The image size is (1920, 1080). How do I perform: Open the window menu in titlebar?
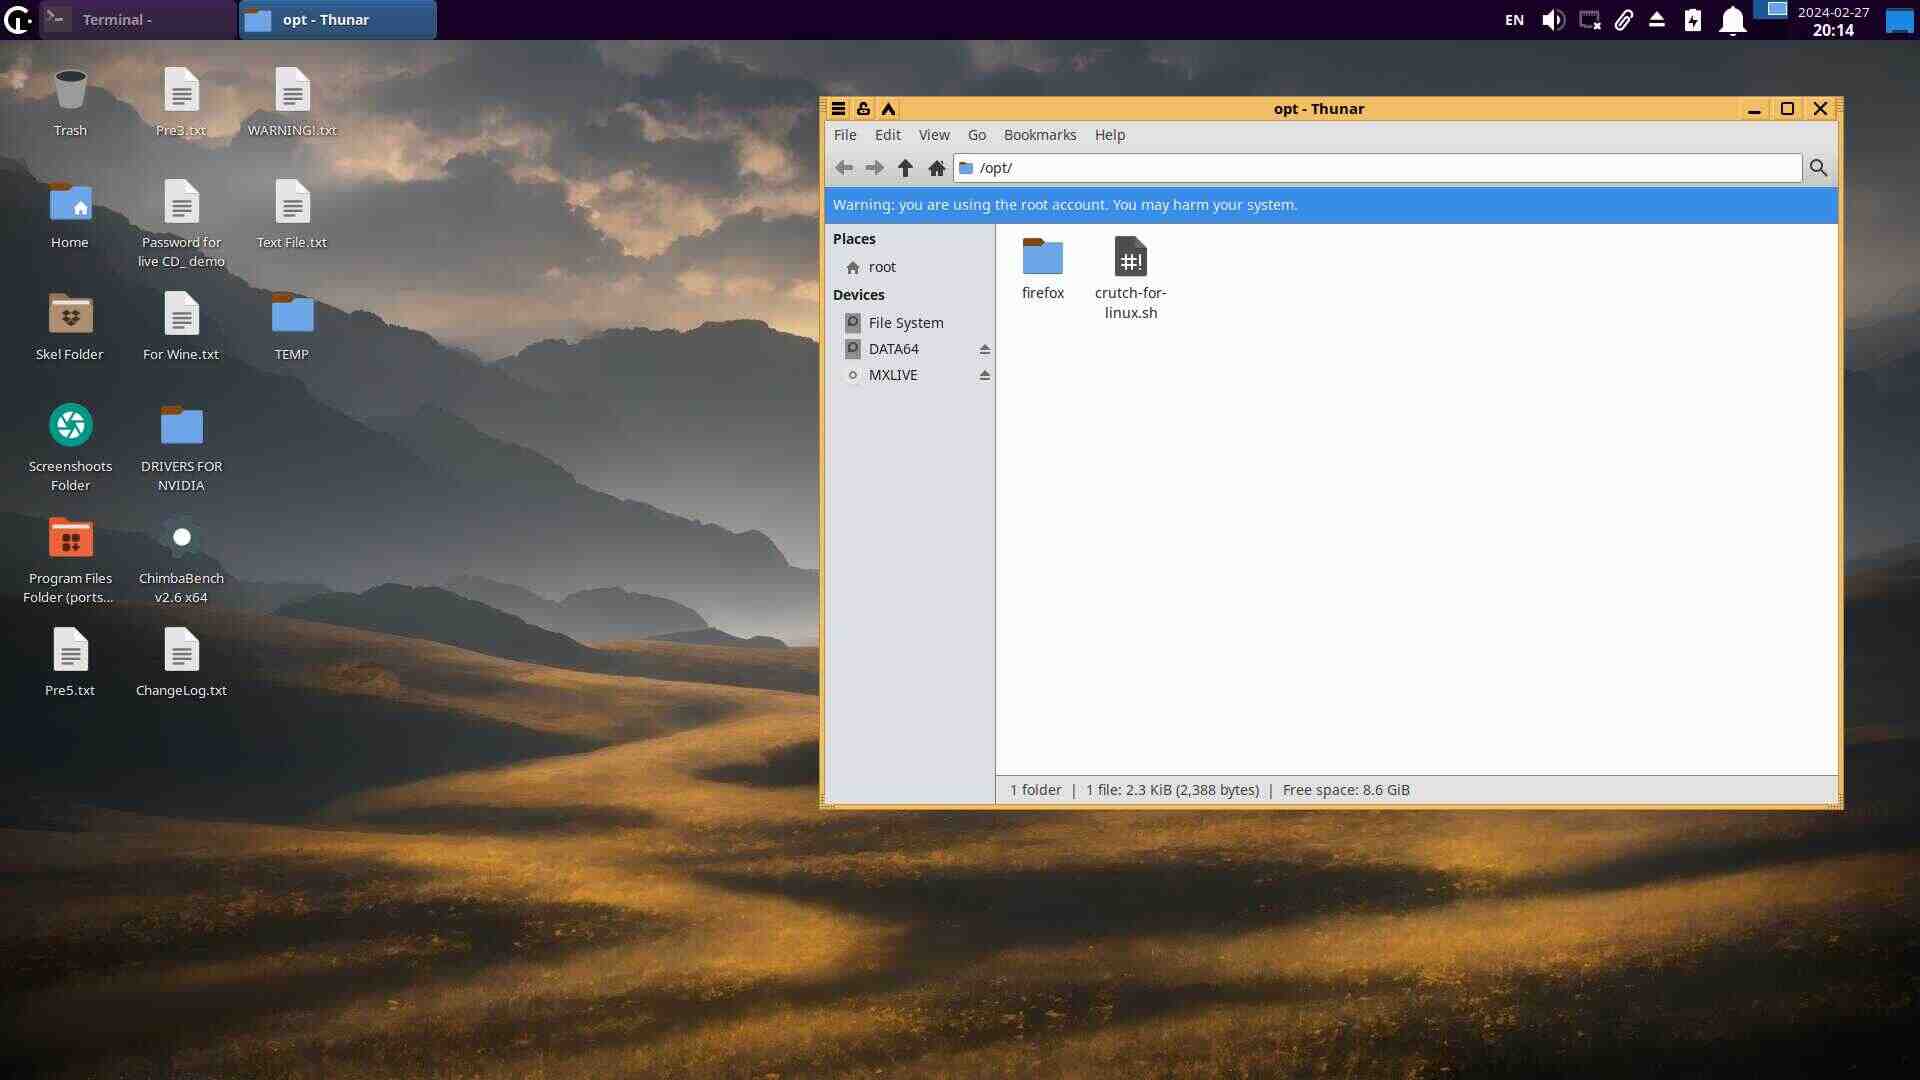pyautogui.click(x=839, y=109)
